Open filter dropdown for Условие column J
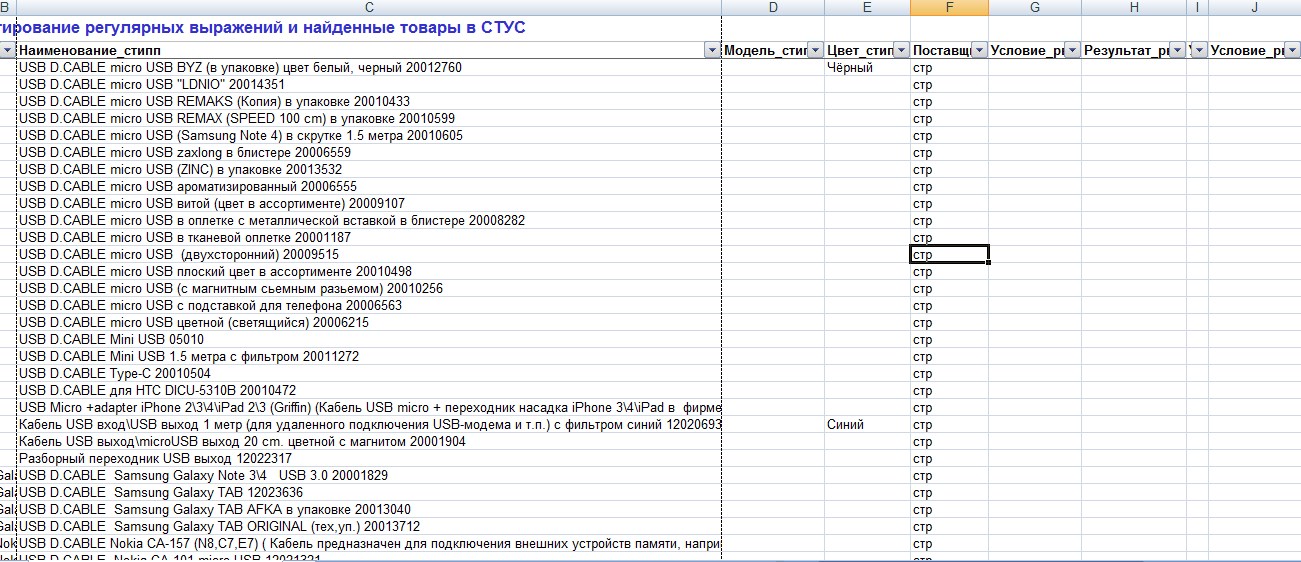Image resolution: width=1301 pixels, height=562 pixels. (x=1291, y=50)
